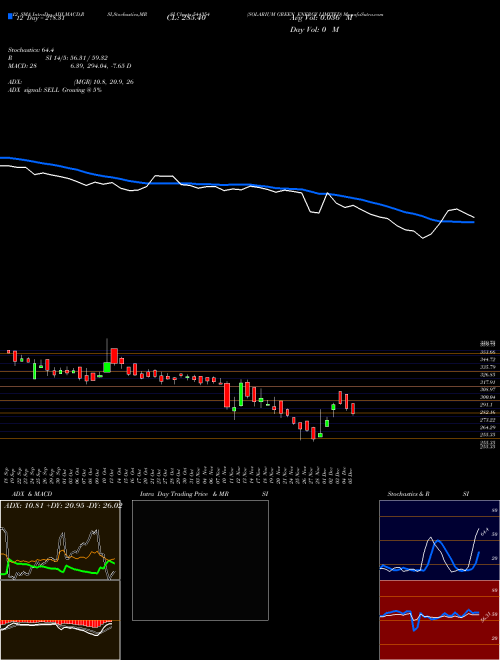The height and width of the screenshot is (660, 500).
Task: Click the 344.72 price axis label
Action: click(x=490, y=359)
